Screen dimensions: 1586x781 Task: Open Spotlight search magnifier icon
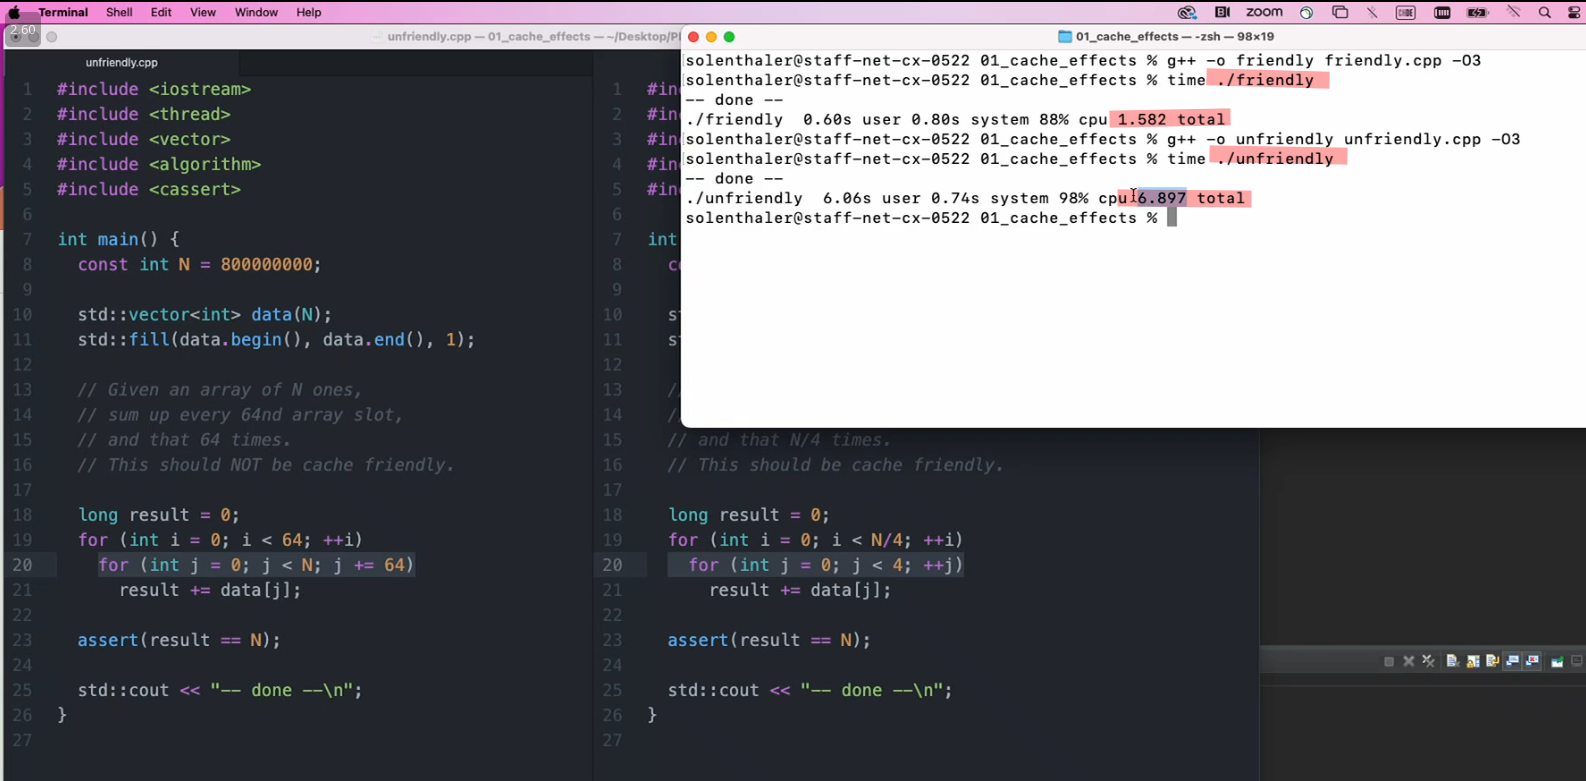coord(1545,13)
